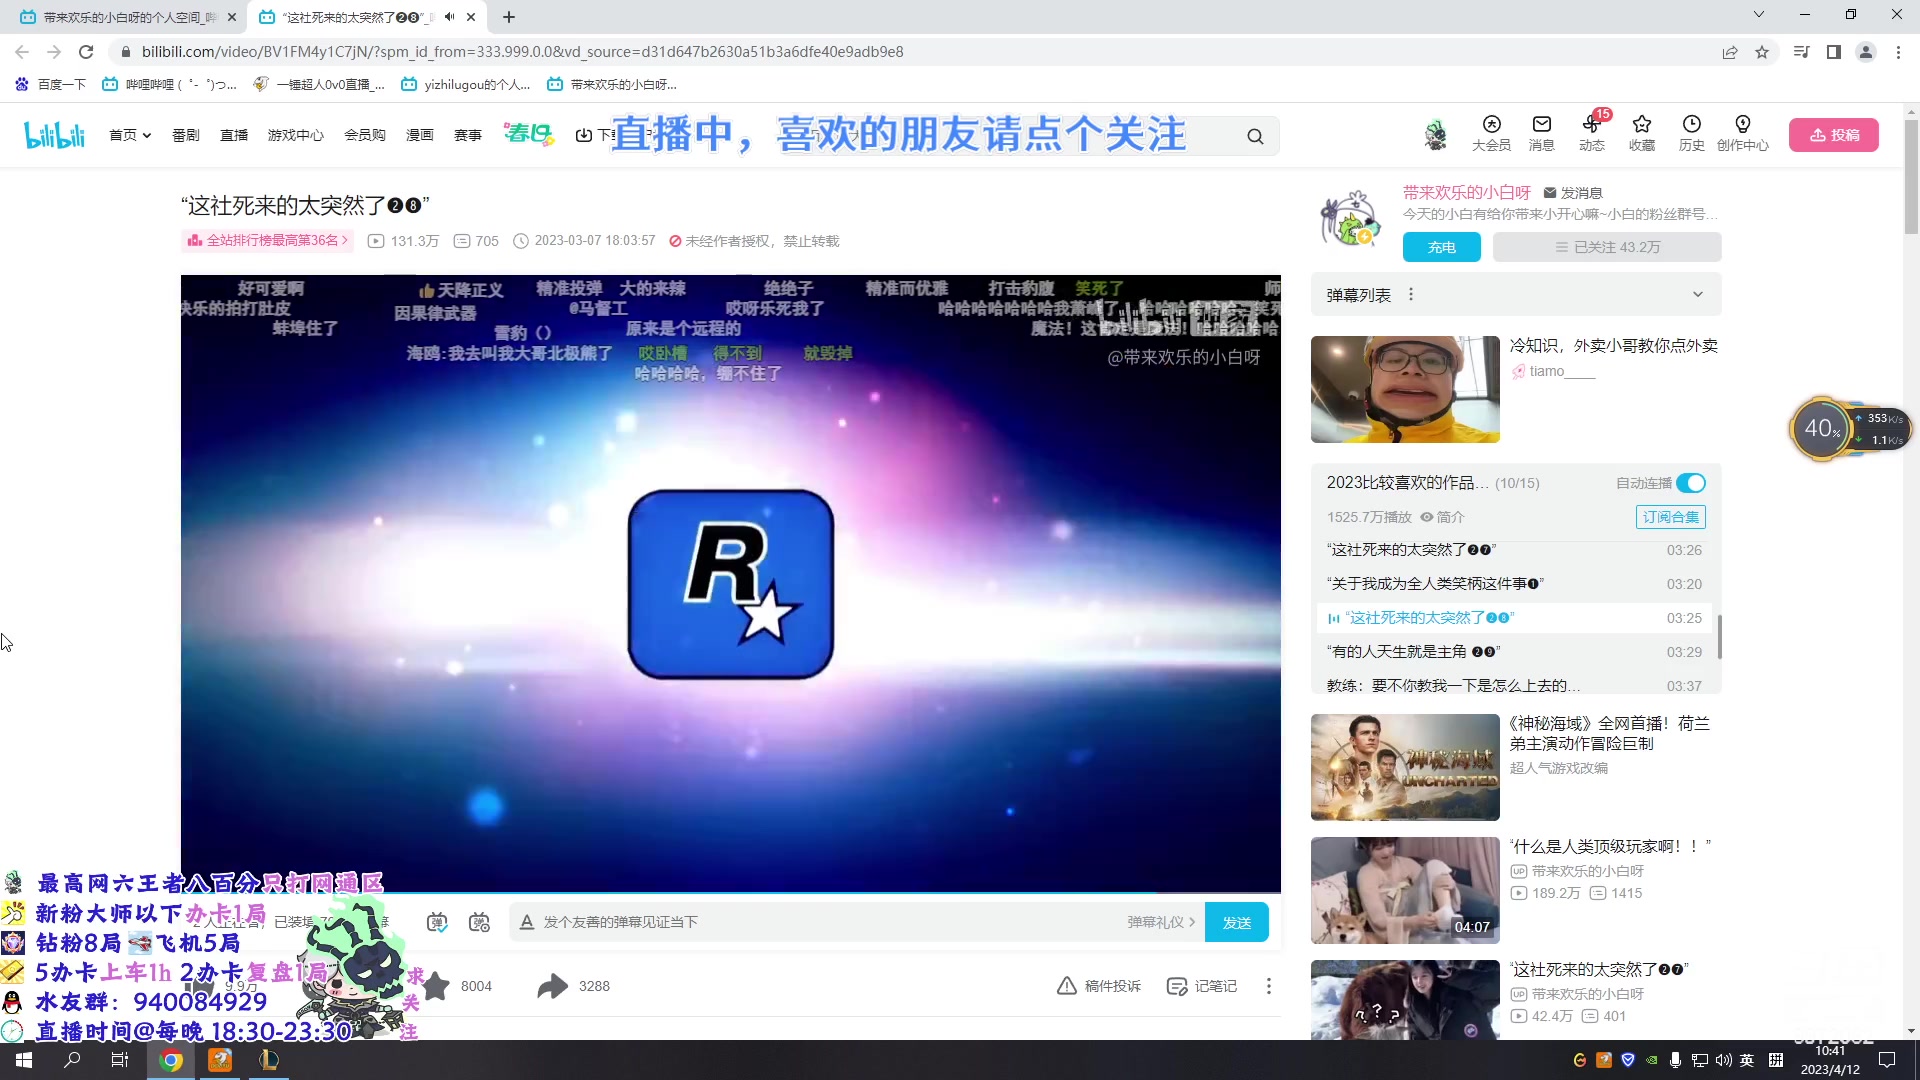Click the bilibili logo
The width and height of the screenshot is (1920, 1080).
point(55,135)
